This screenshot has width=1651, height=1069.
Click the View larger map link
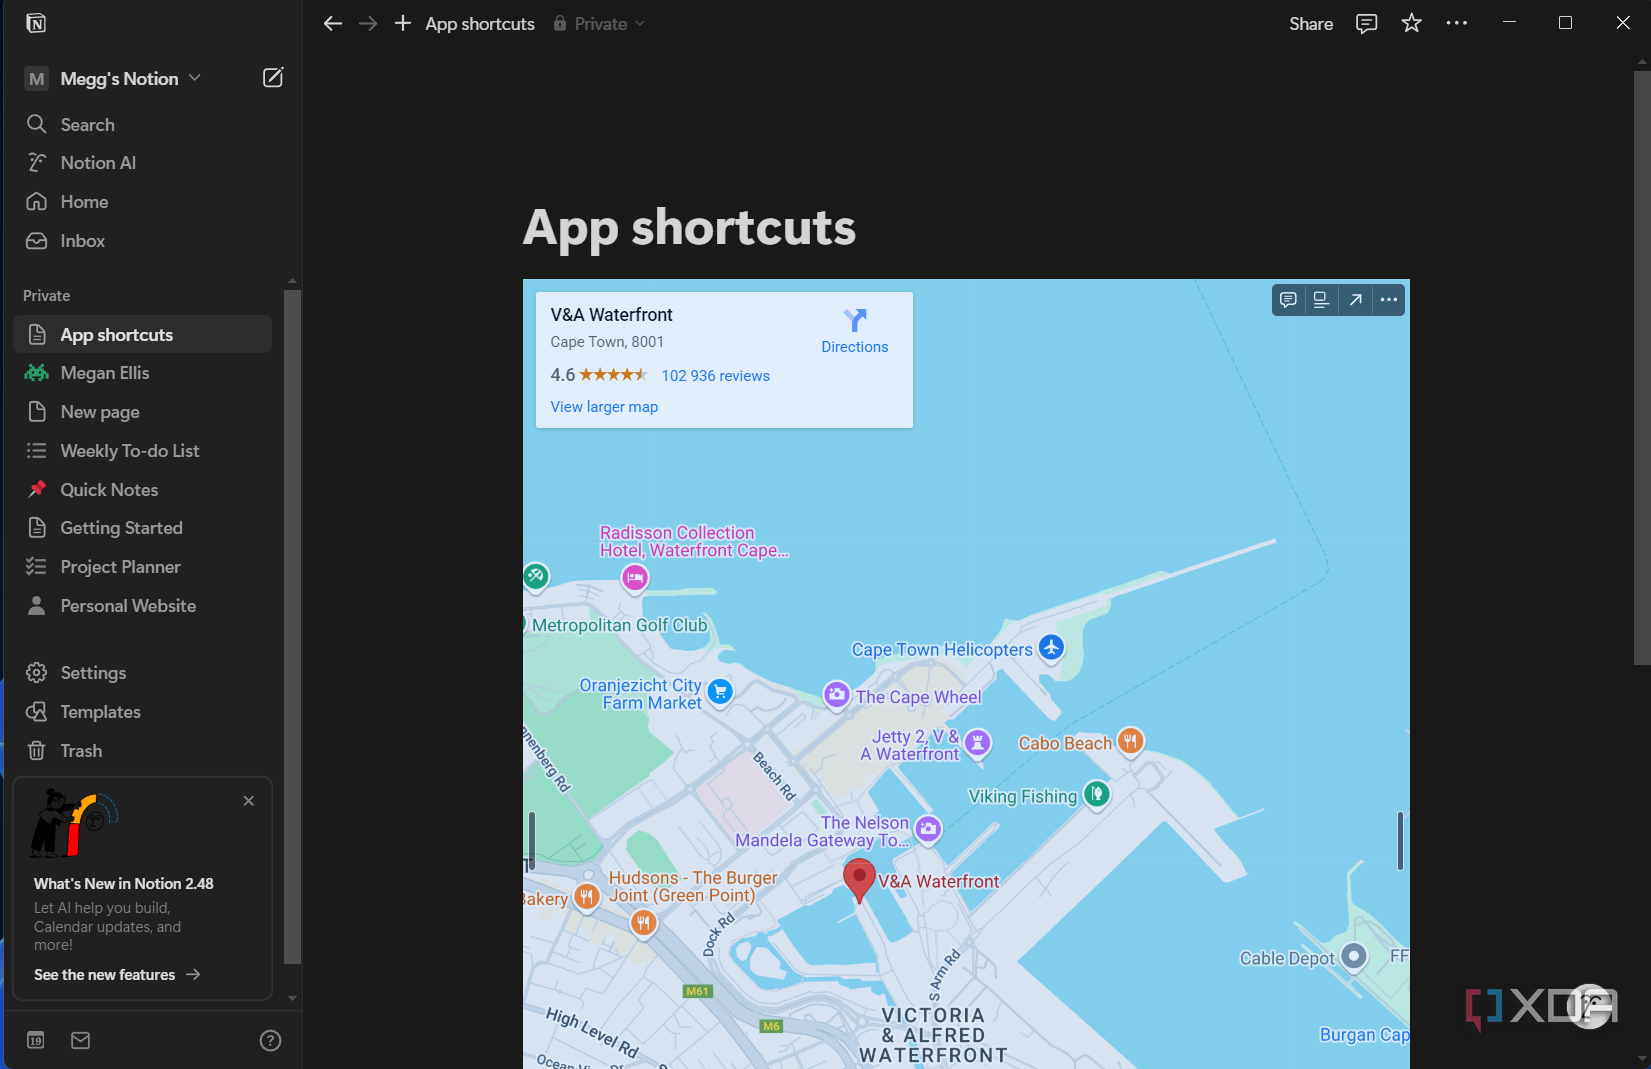click(x=604, y=407)
